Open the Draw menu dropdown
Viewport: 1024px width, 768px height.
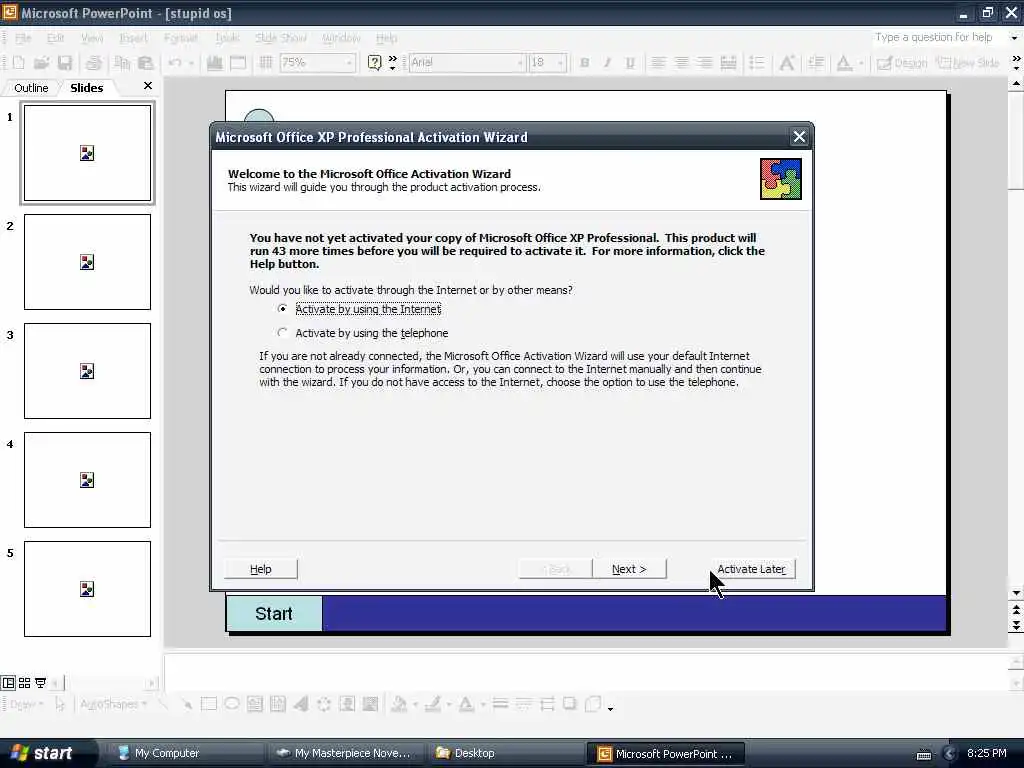pos(26,704)
